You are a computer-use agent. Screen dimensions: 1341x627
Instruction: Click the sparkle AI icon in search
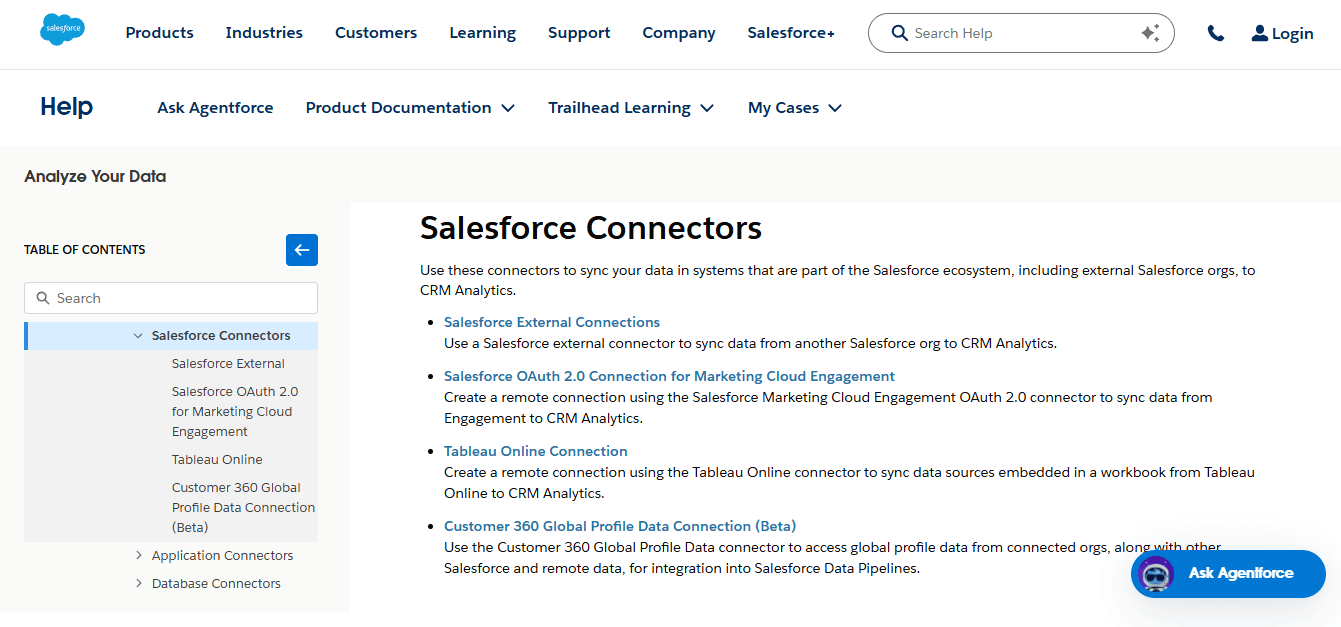[x=1150, y=33]
